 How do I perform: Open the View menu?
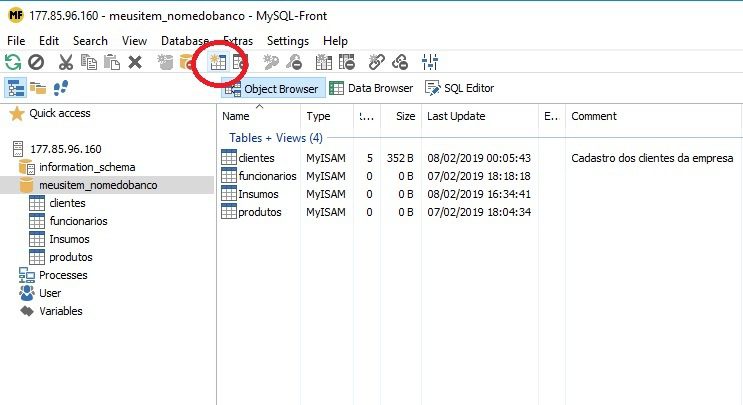coord(134,41)
